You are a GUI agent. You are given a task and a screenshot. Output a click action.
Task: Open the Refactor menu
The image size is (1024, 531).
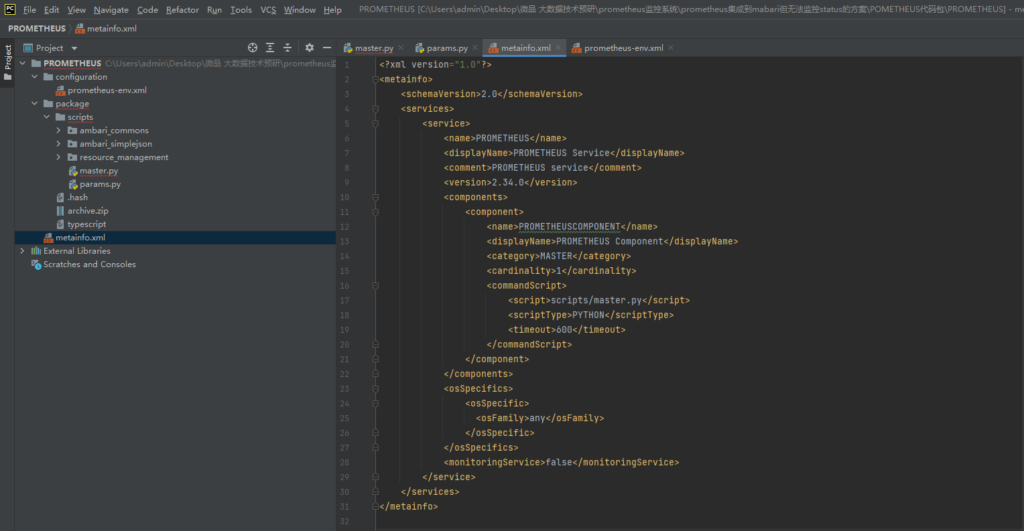click(182, 10)
